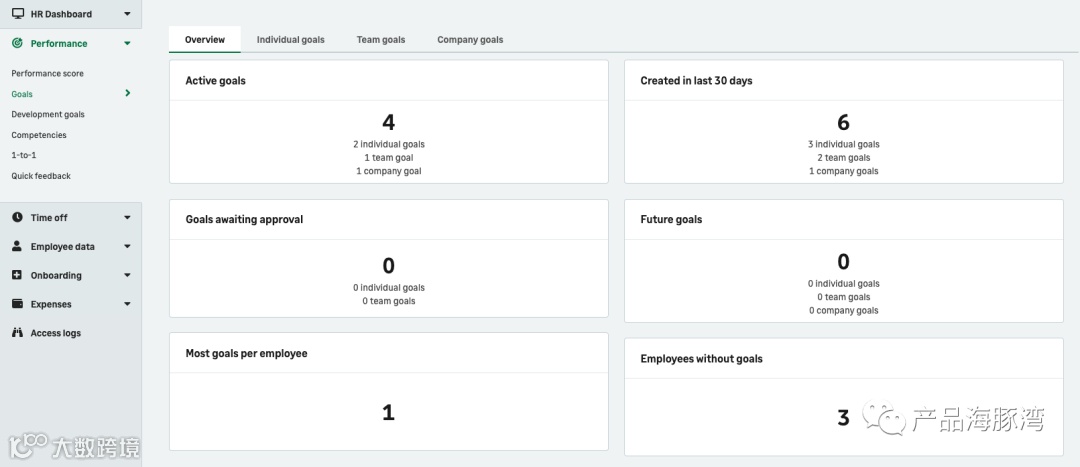Click the Performance target icon
1080x467 pixels.
point(17,43)
